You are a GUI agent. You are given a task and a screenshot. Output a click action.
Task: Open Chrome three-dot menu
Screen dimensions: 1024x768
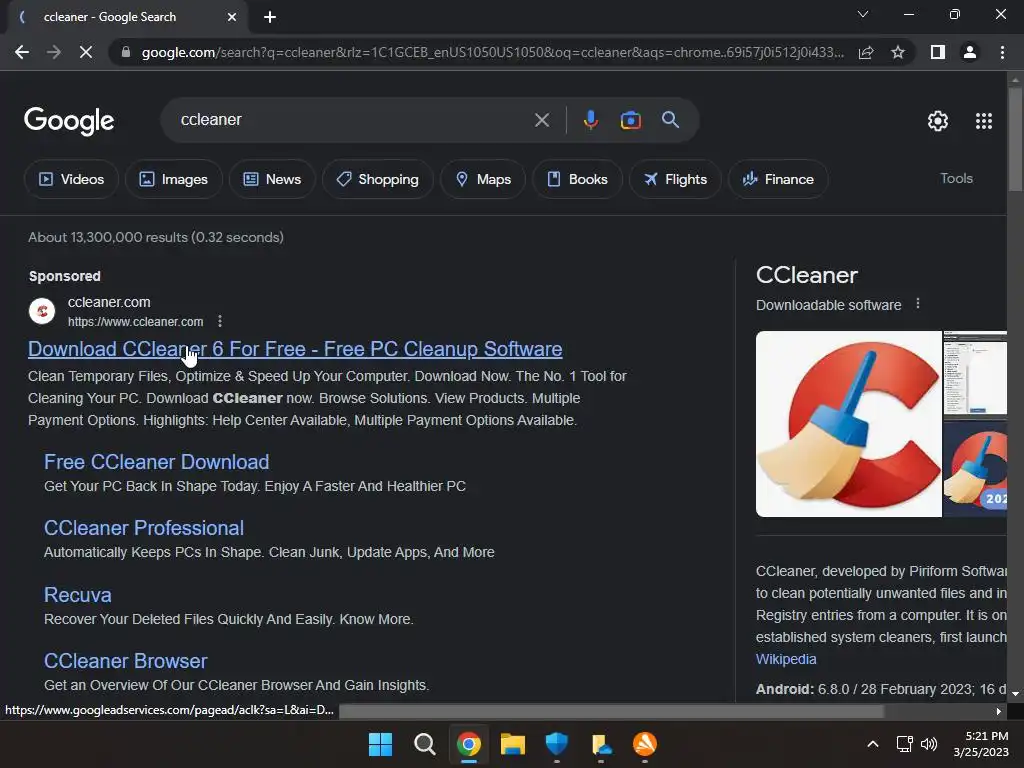coord(1002,52)
